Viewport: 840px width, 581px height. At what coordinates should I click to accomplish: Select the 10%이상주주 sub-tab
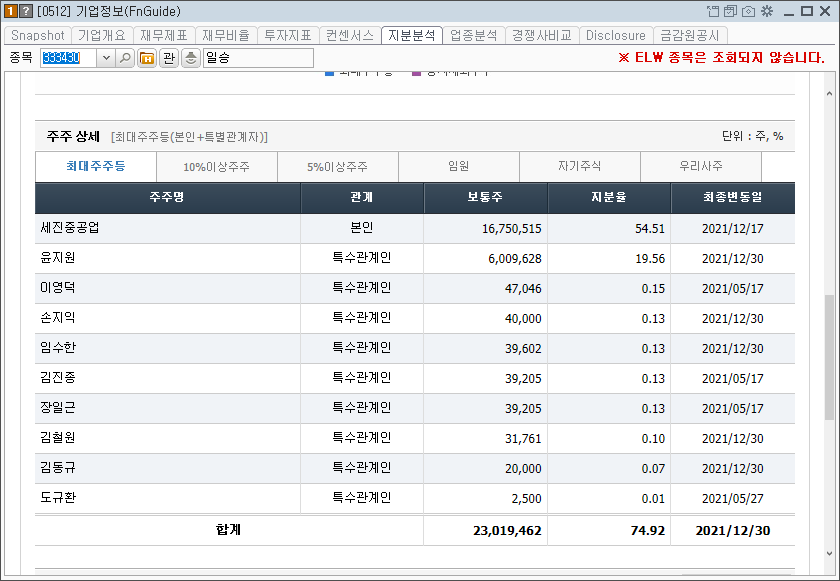(216, 167)
